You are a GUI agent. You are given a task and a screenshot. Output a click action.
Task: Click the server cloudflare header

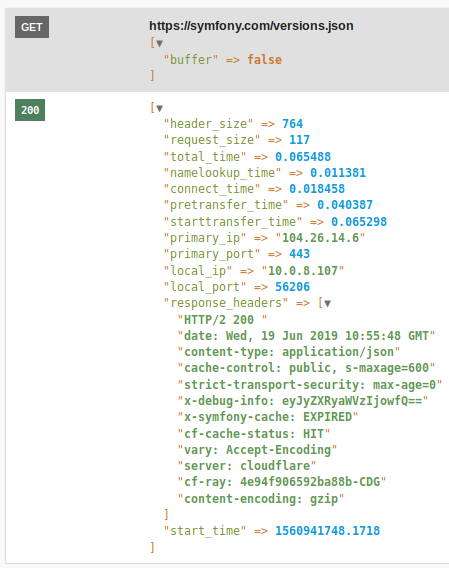point(247,465)
